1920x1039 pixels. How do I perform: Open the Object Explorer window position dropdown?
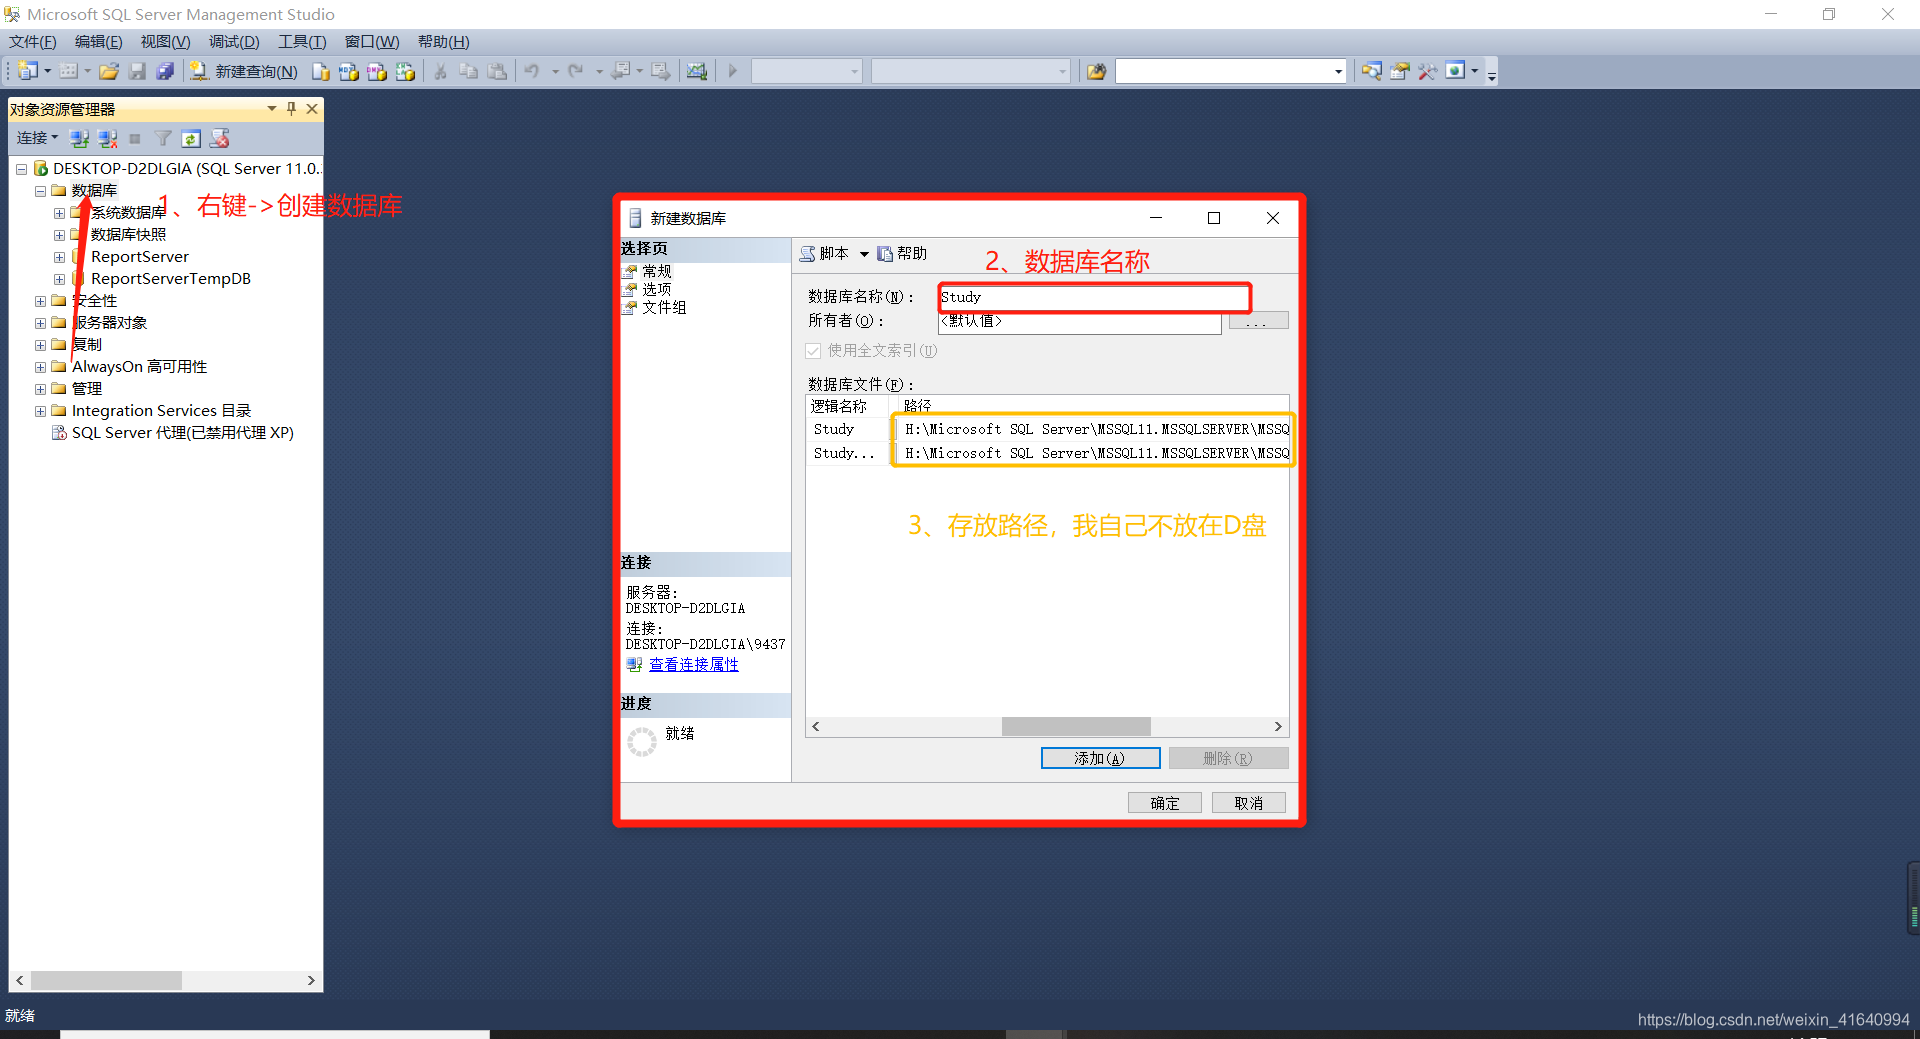point(271,109)
